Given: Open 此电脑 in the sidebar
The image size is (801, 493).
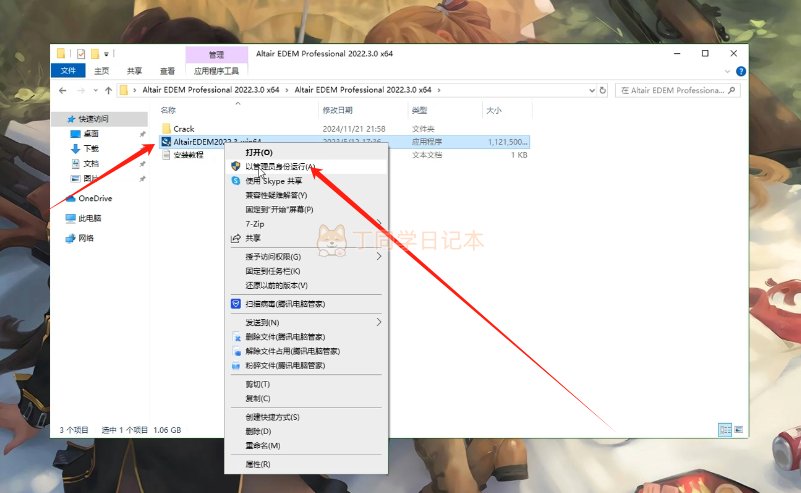Looking at the screenshot, I should 90,218.
